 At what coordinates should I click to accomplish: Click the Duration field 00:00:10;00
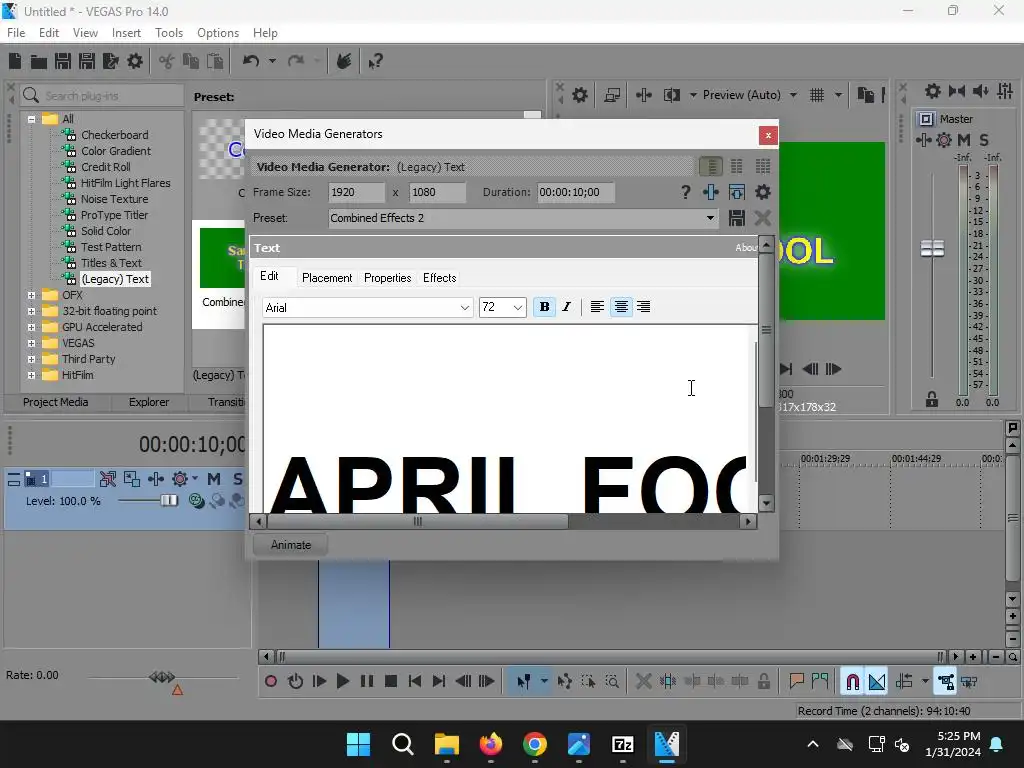(x=575, y=192)
